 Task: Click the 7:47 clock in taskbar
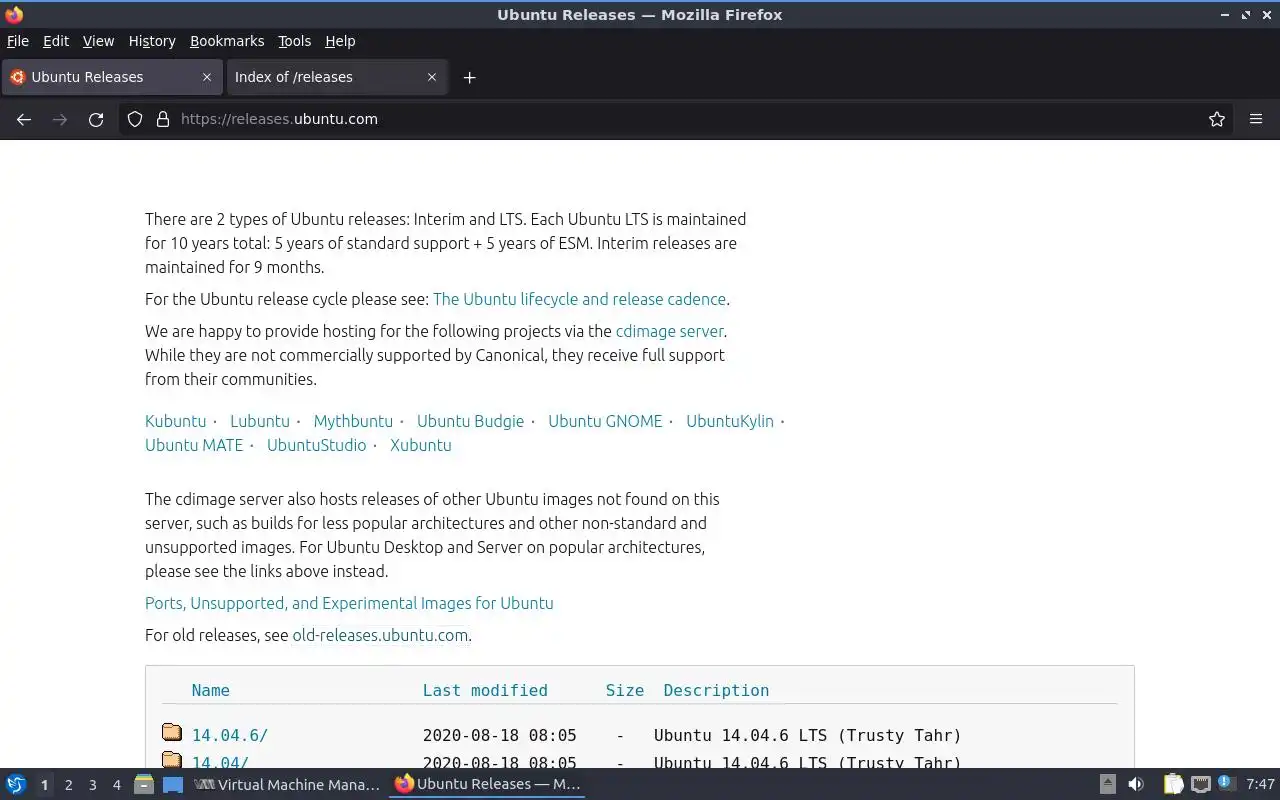[x=1260, y=784]
